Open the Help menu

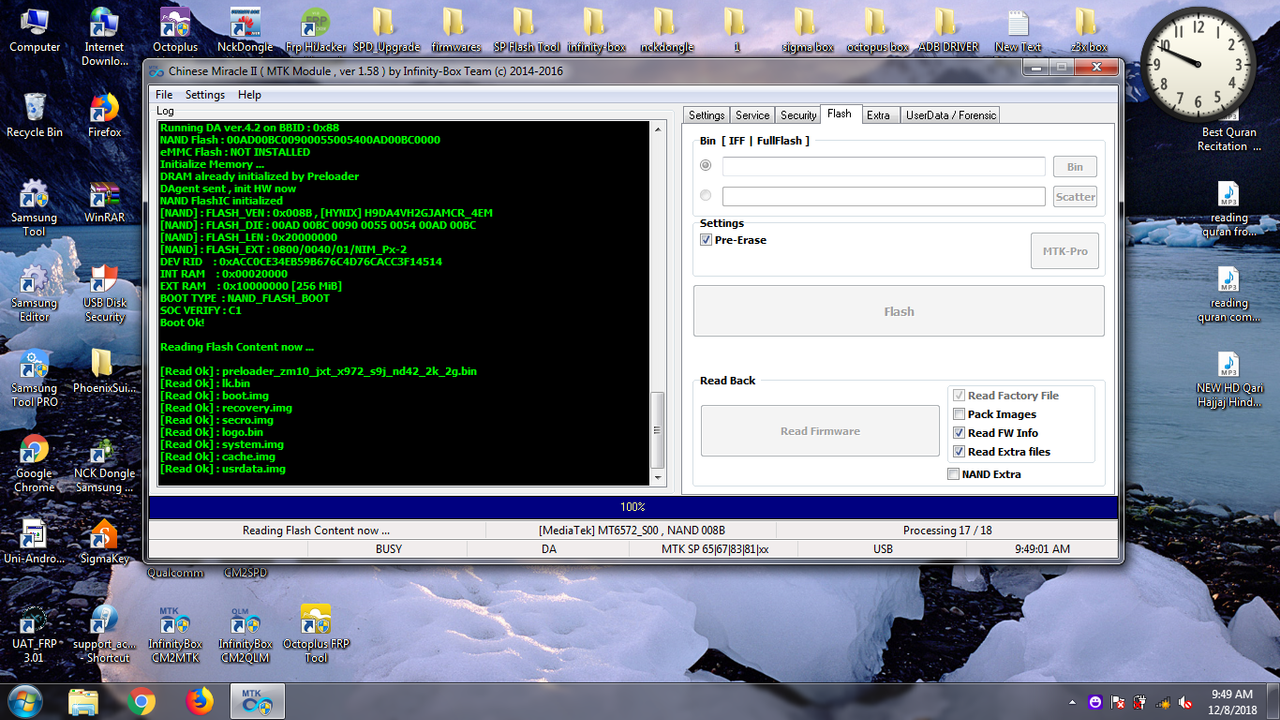tap(249, 95)
